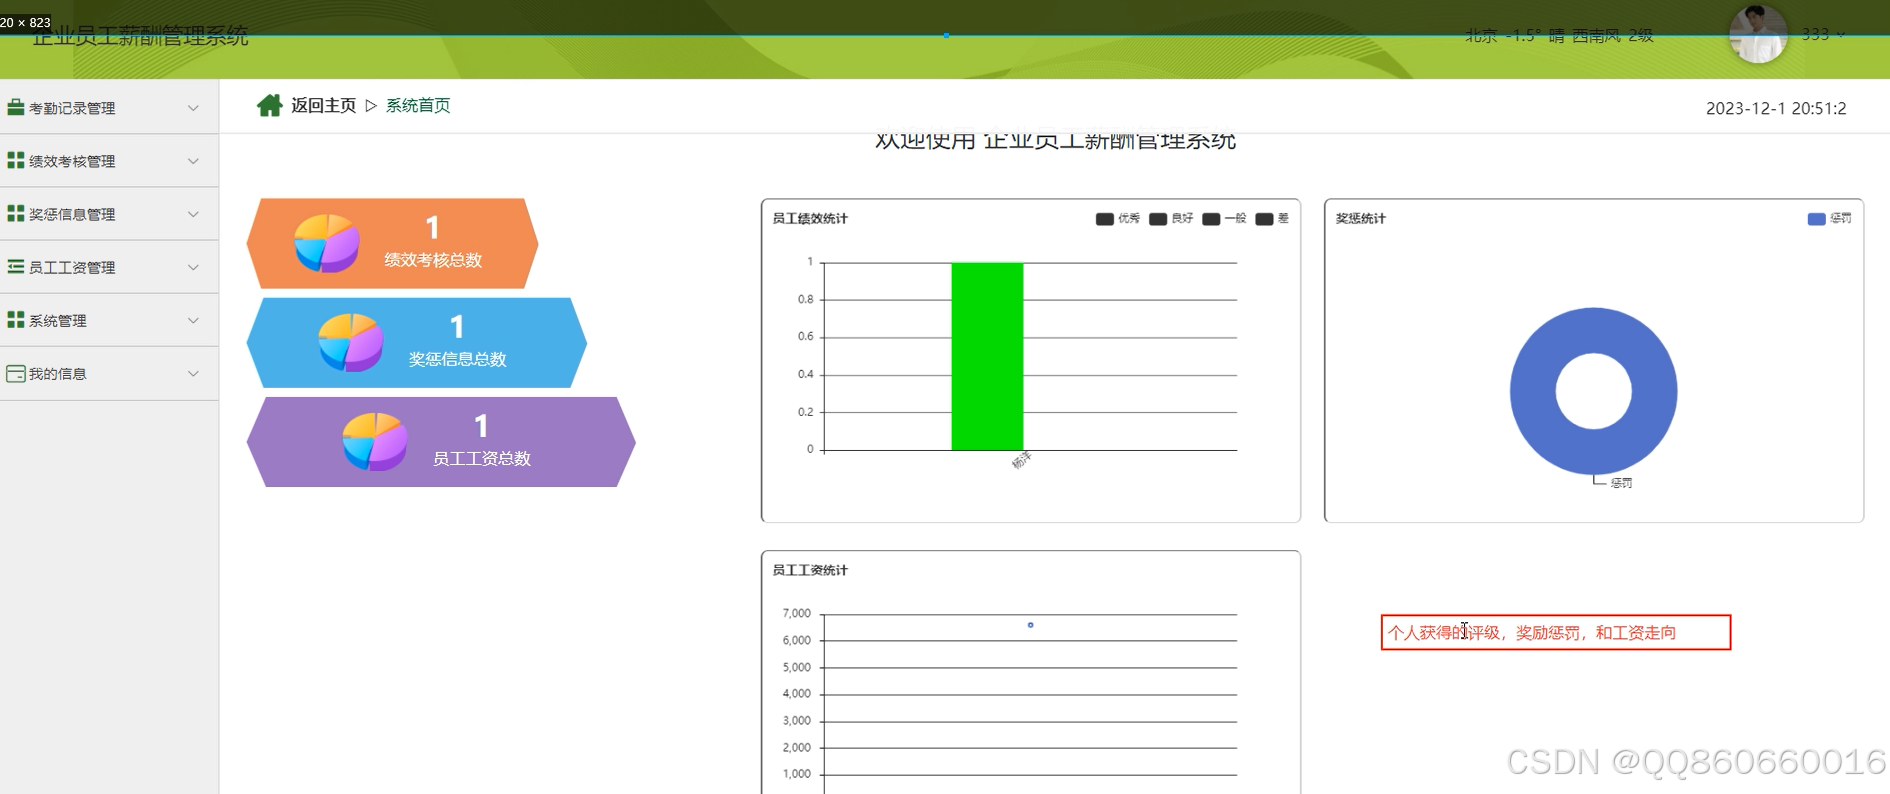Click the breadcrumb triangle arrow icon

pyautogui.click(x=371, y=106)
